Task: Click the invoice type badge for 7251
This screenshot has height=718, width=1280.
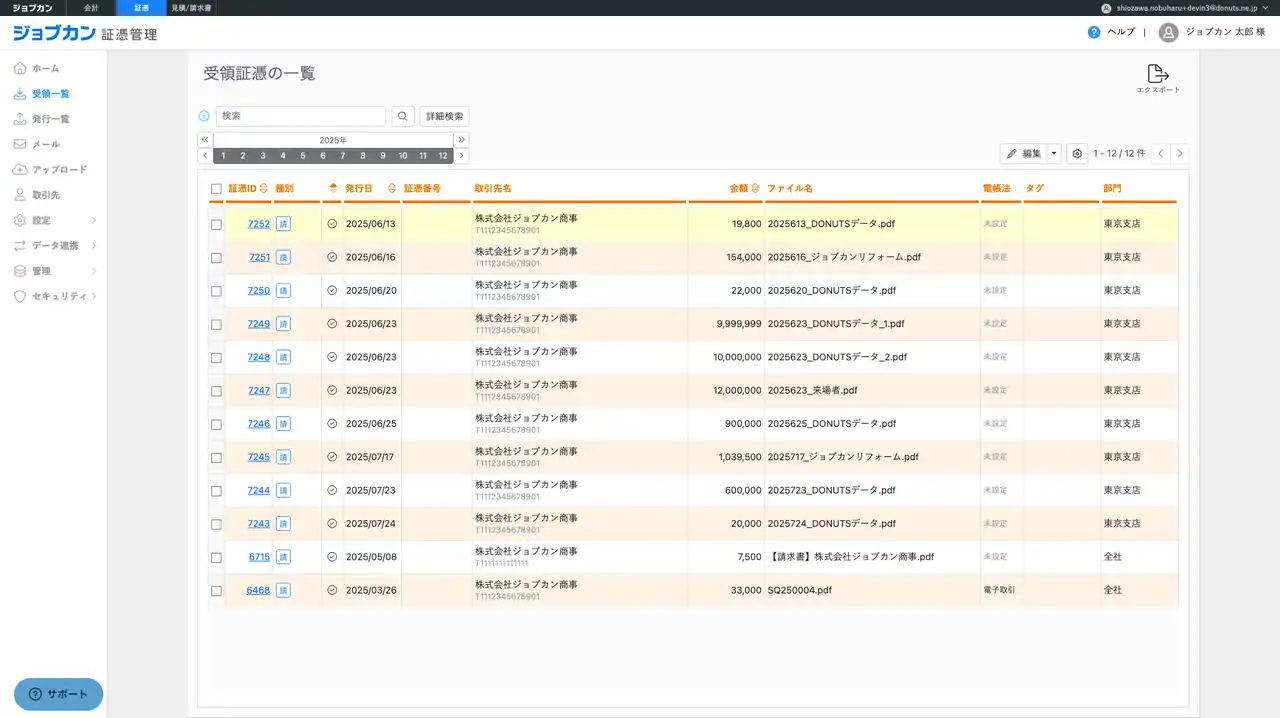Action: pos(283,257)
